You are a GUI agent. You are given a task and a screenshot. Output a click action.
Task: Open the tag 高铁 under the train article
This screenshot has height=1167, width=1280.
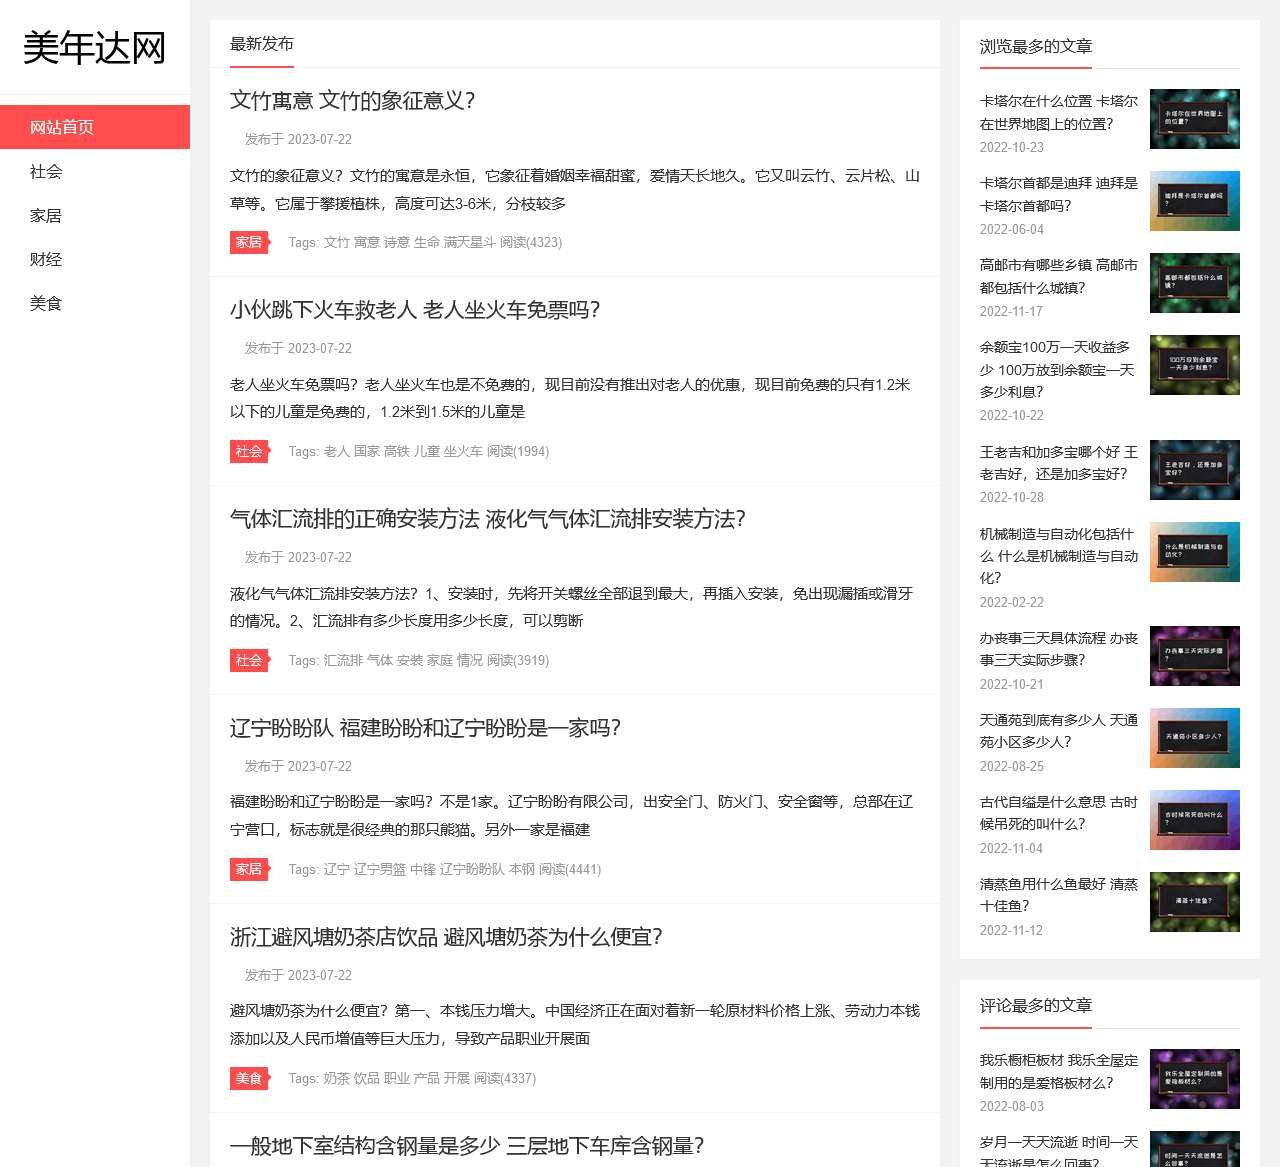(393, 451)
